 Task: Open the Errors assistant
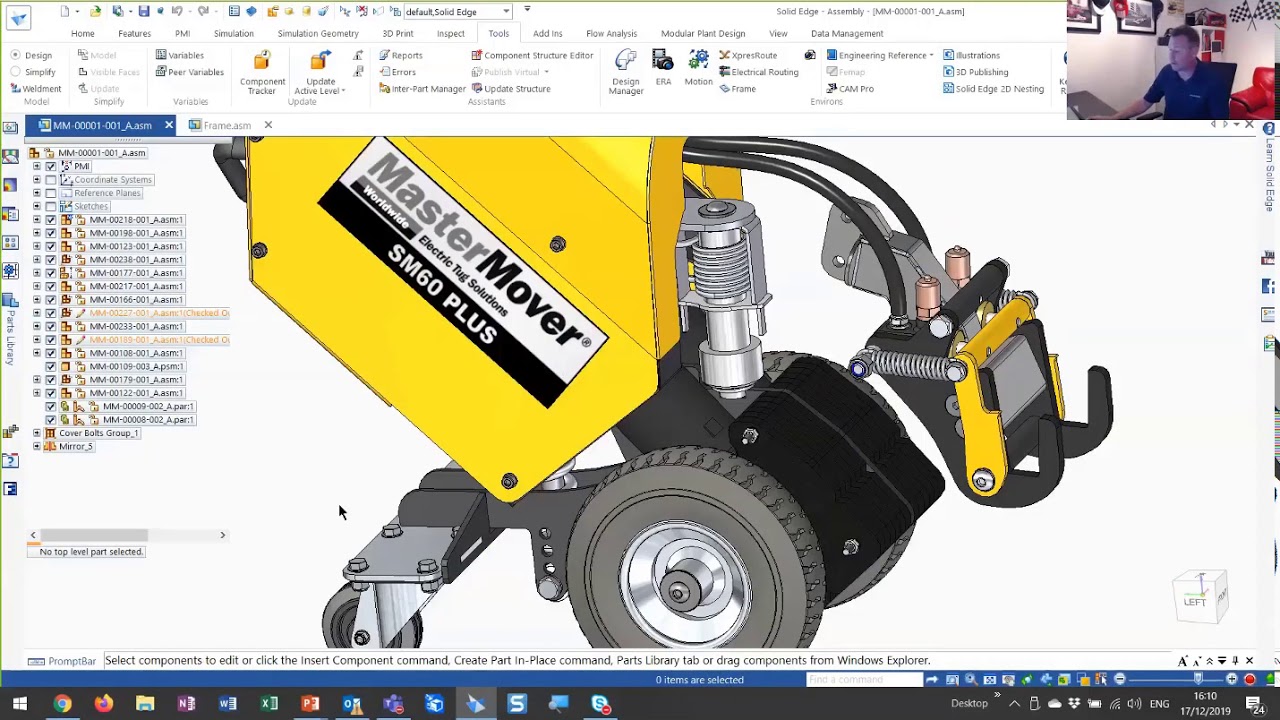tap(397, 72)
